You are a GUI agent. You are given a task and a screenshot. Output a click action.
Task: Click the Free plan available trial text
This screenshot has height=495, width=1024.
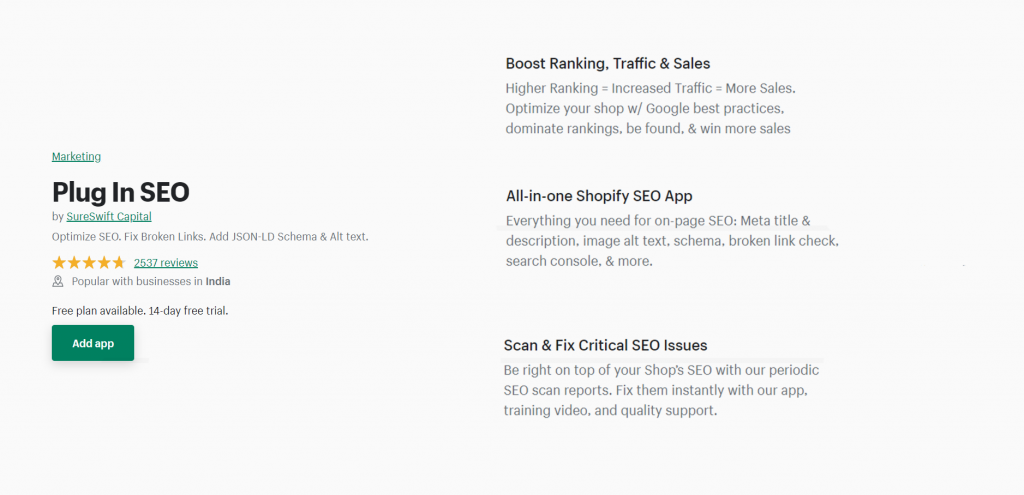pyautogui.click(x=140, y=311)
